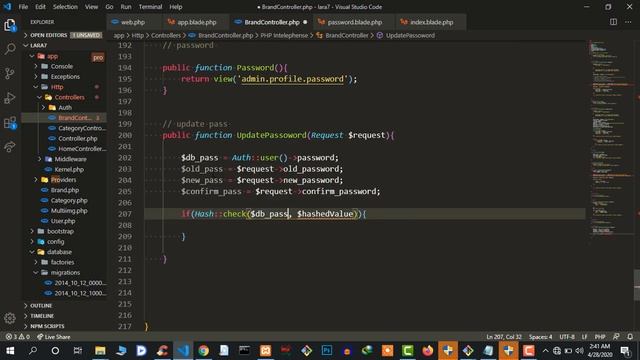Screen dimensions: 640x360
Task: Expand the Middleware folder
Action: (x=64, y=159)
